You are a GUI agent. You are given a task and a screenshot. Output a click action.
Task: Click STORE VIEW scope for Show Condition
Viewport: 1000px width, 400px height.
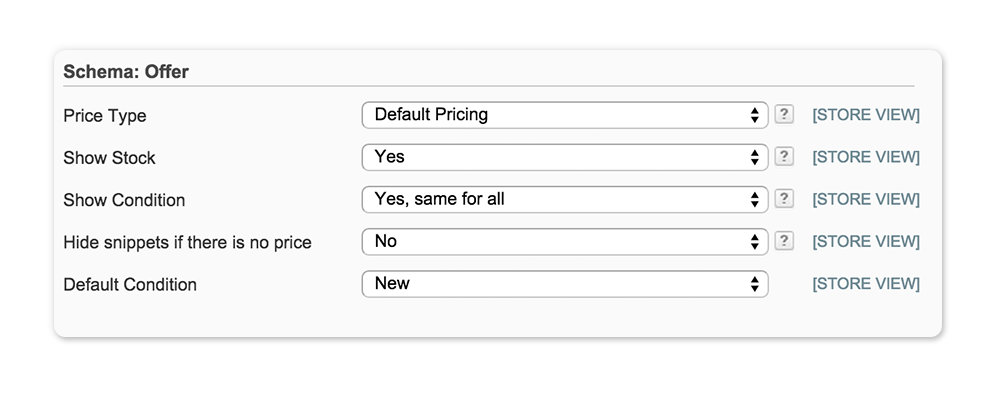pos(866,199)
